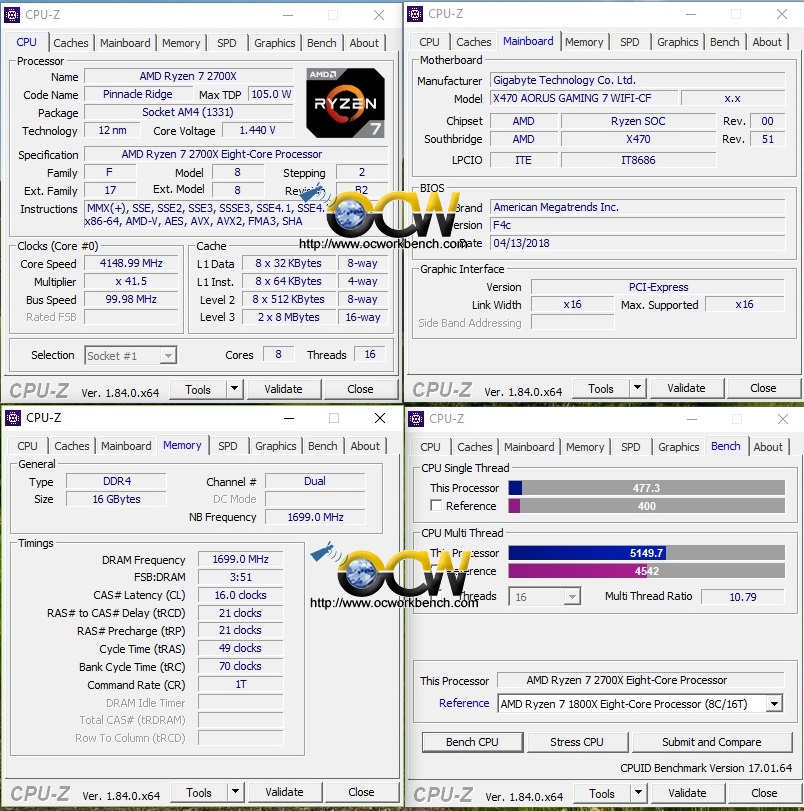Select the SPD tab in the CPU window
Viewport: 804px width, 811px height.
tap(227, 43)
